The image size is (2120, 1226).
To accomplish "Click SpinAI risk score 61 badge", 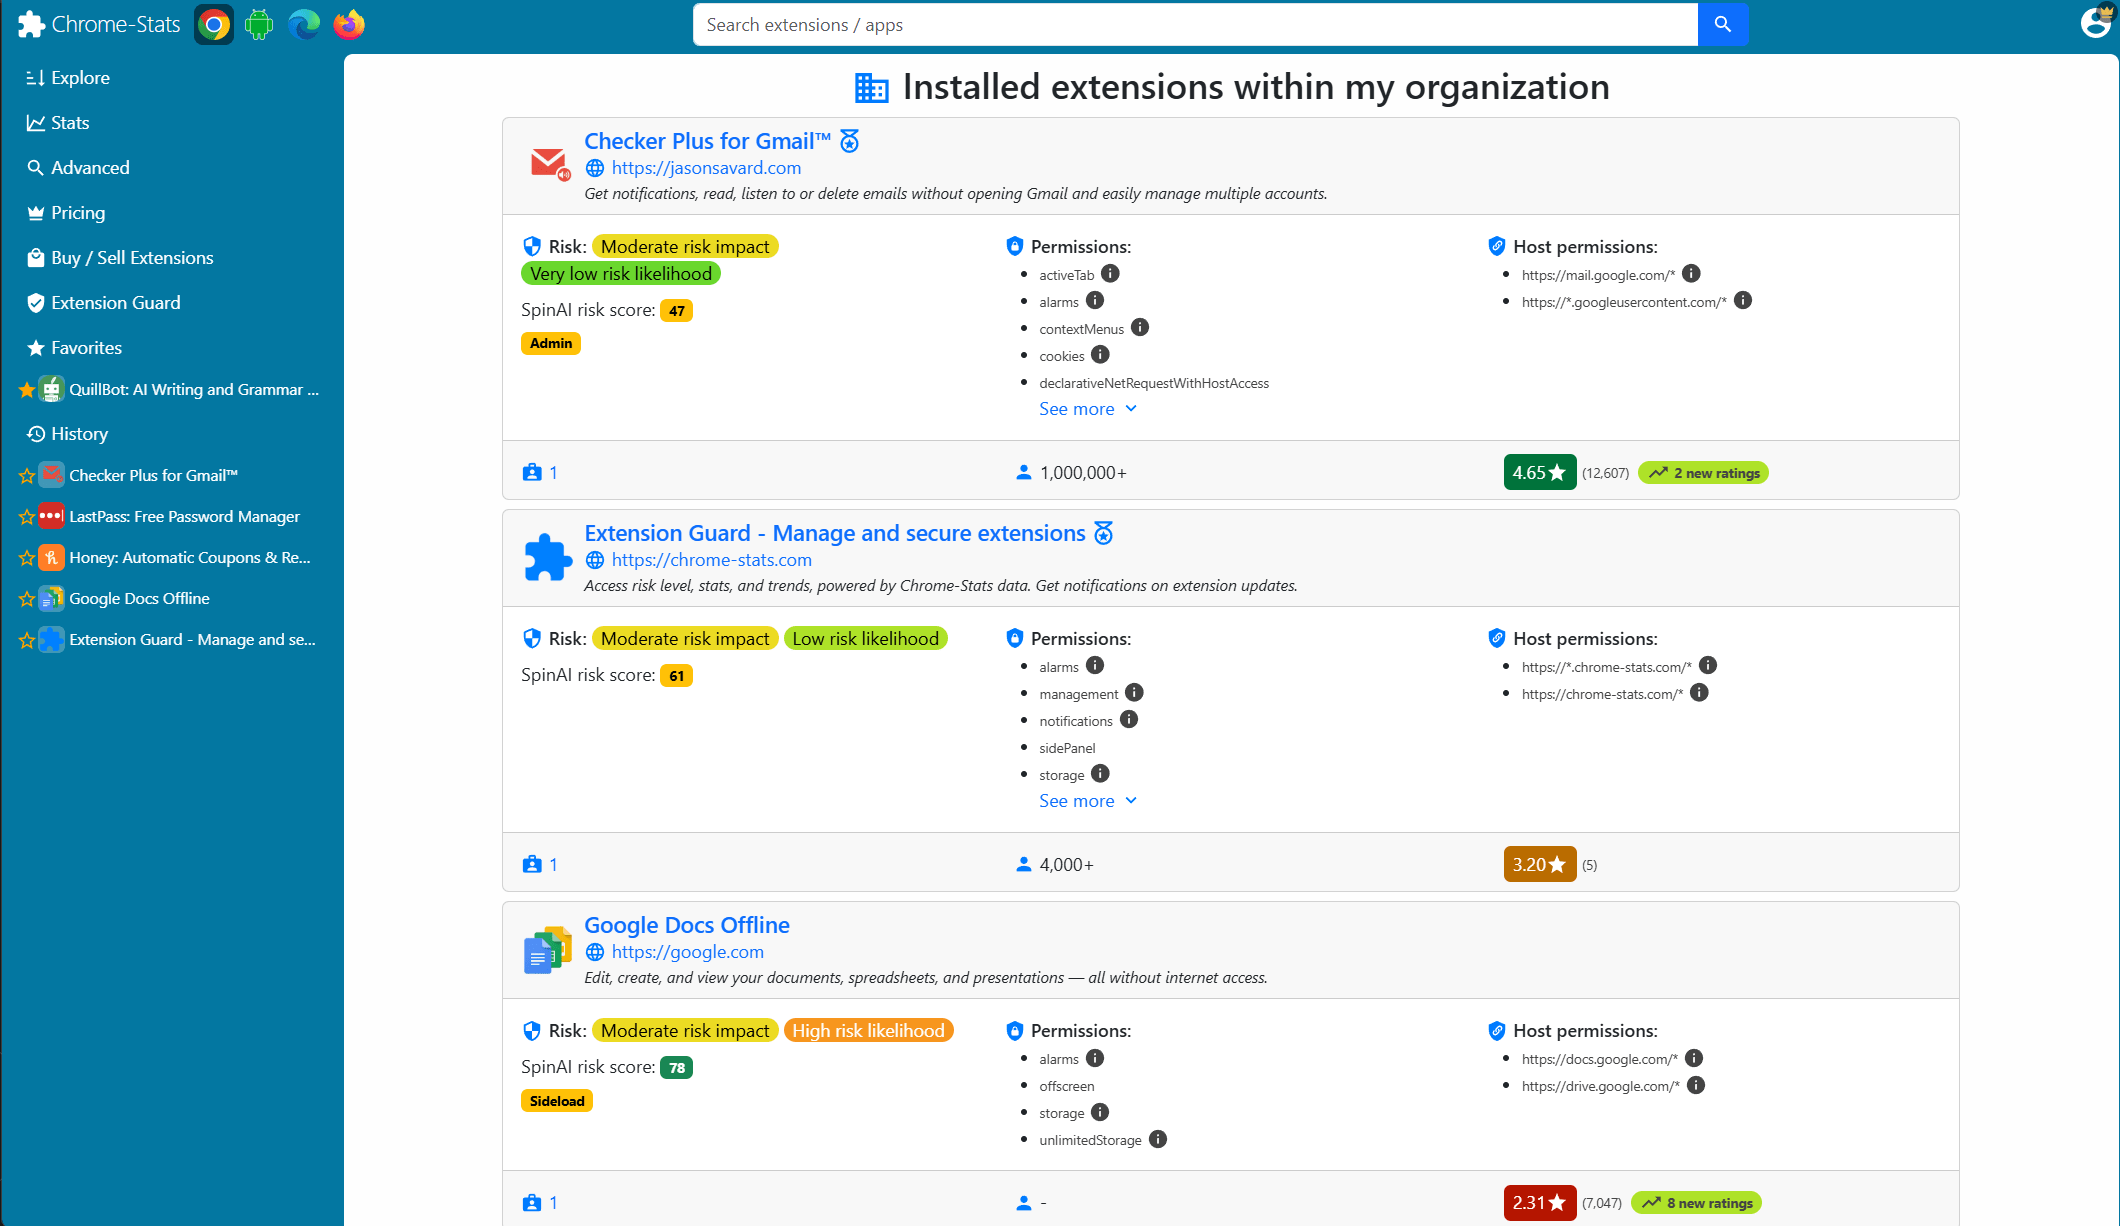I will pyautogui.click(x=677, y=676).
